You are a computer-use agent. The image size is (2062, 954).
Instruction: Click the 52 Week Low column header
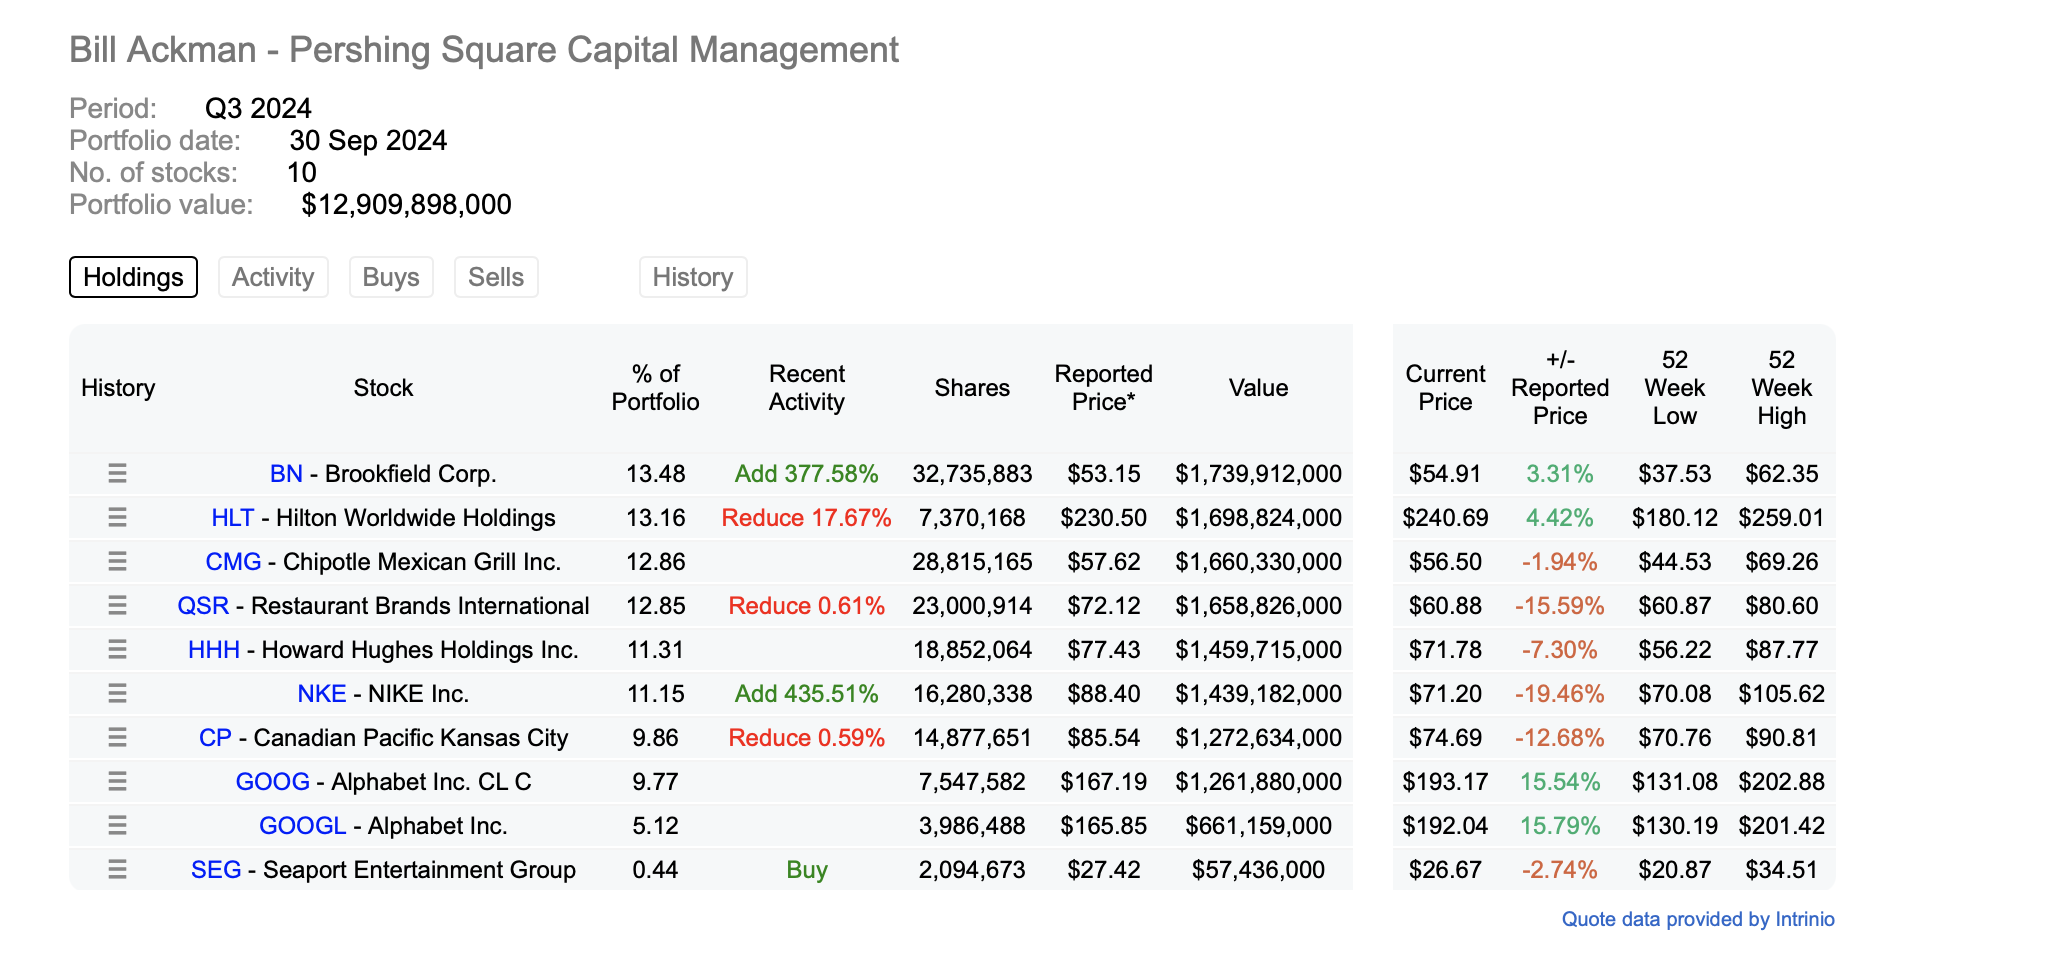pyautogui.click(x=1675, y=388)
